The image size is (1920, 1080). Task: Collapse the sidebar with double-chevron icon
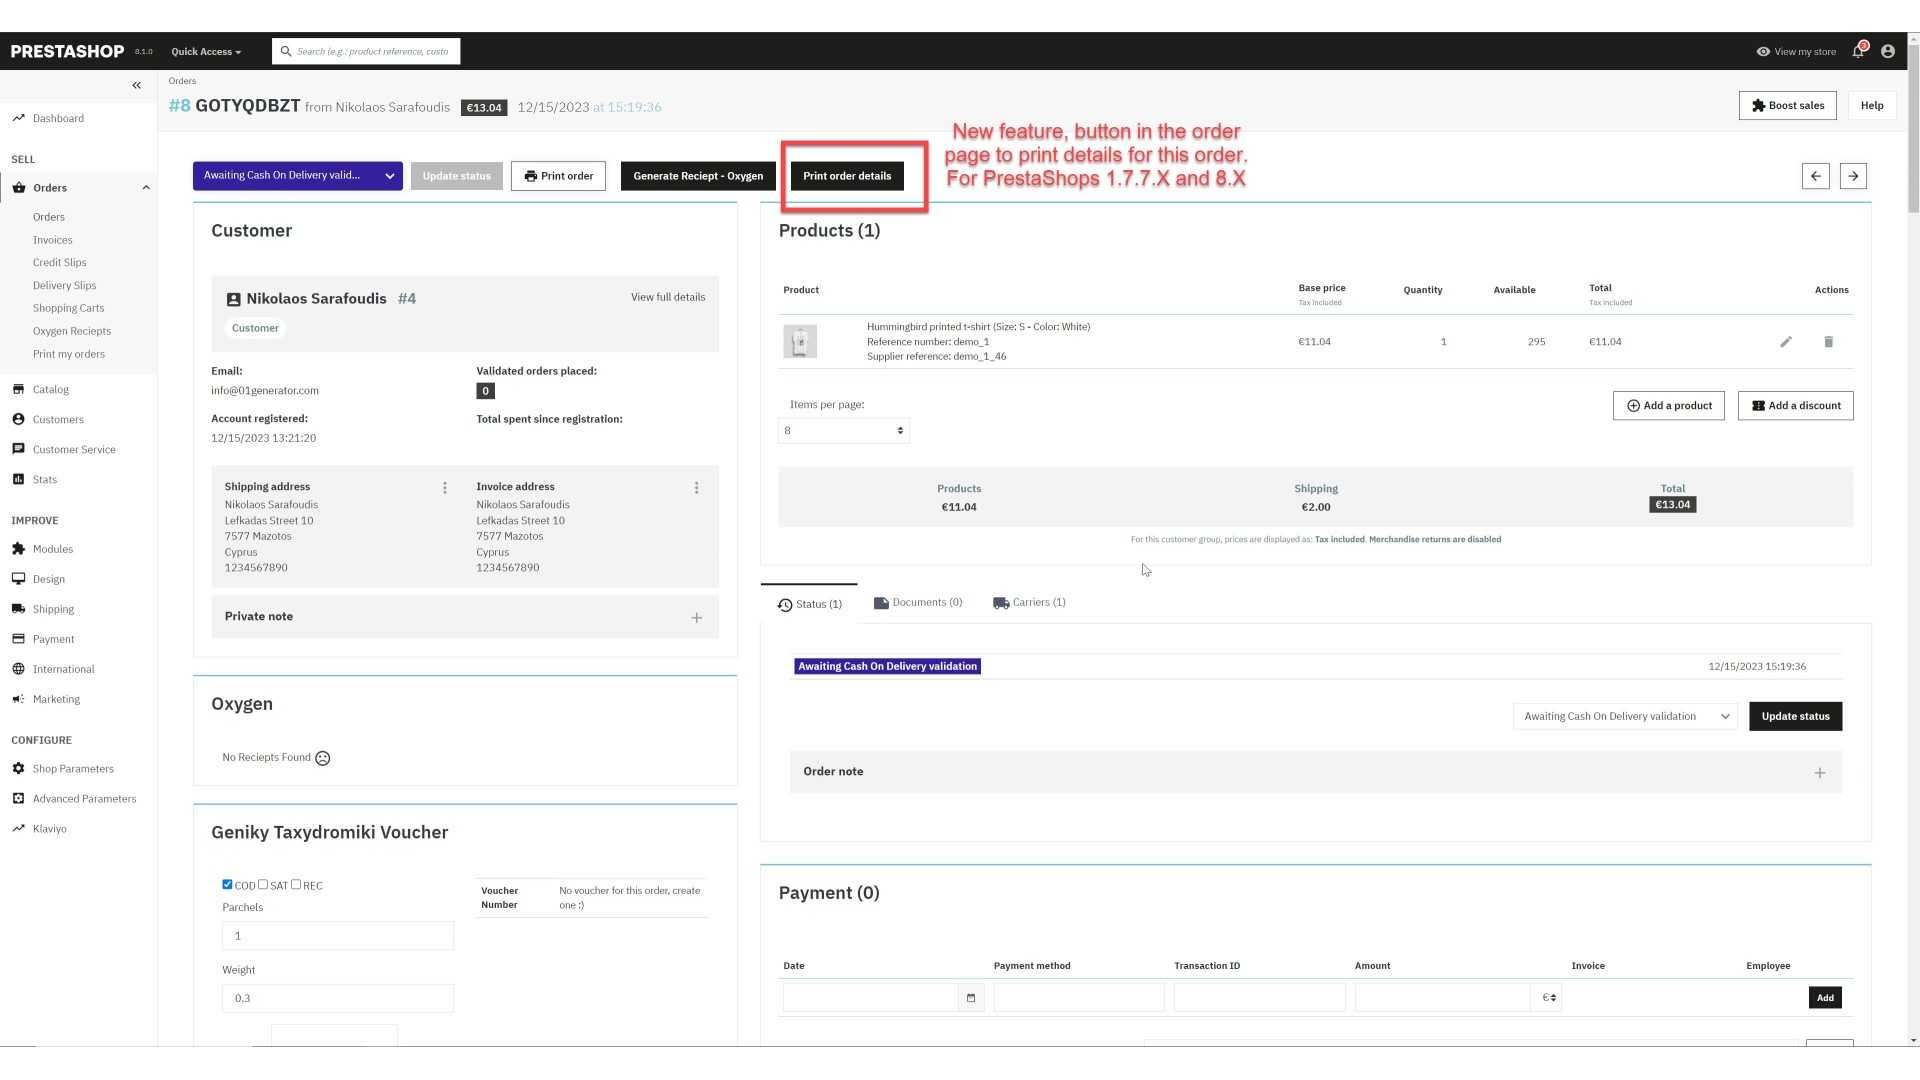tap(137, 85)
